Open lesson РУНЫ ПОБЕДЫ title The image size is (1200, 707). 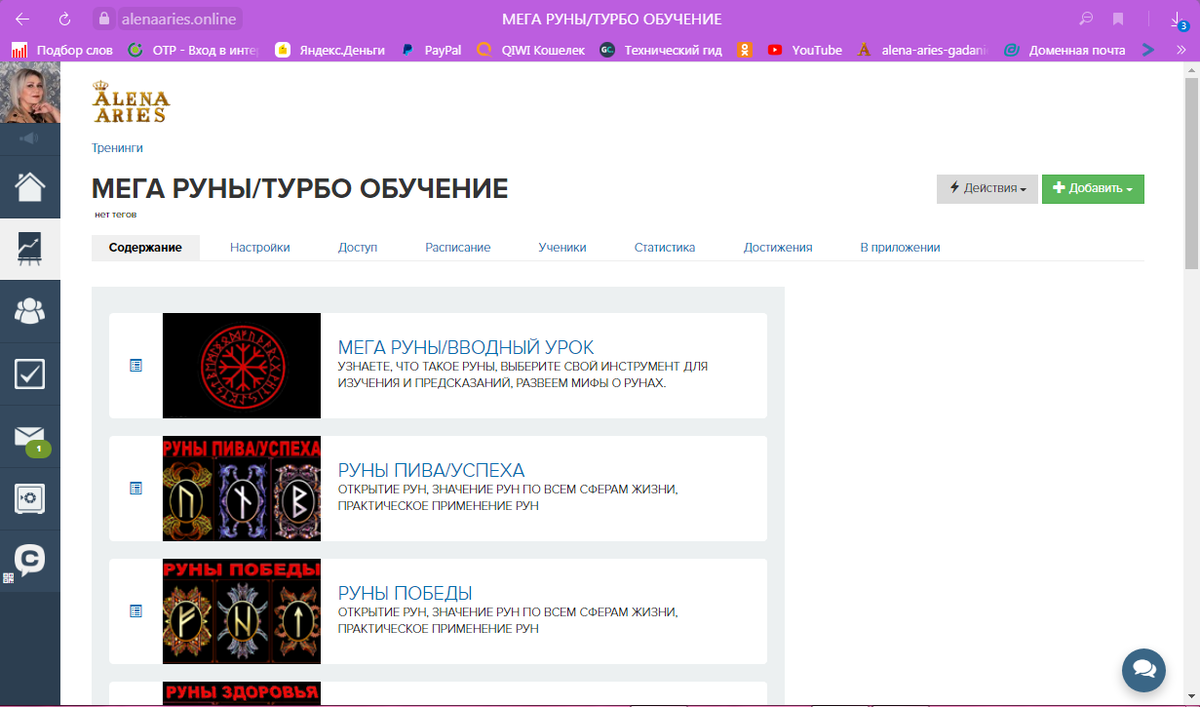(405, 593)
